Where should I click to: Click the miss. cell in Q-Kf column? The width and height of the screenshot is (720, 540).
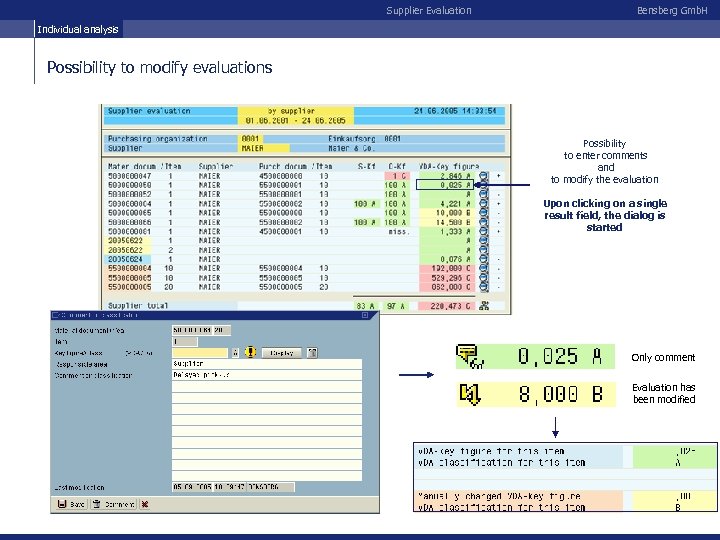(x=398, y=231)
